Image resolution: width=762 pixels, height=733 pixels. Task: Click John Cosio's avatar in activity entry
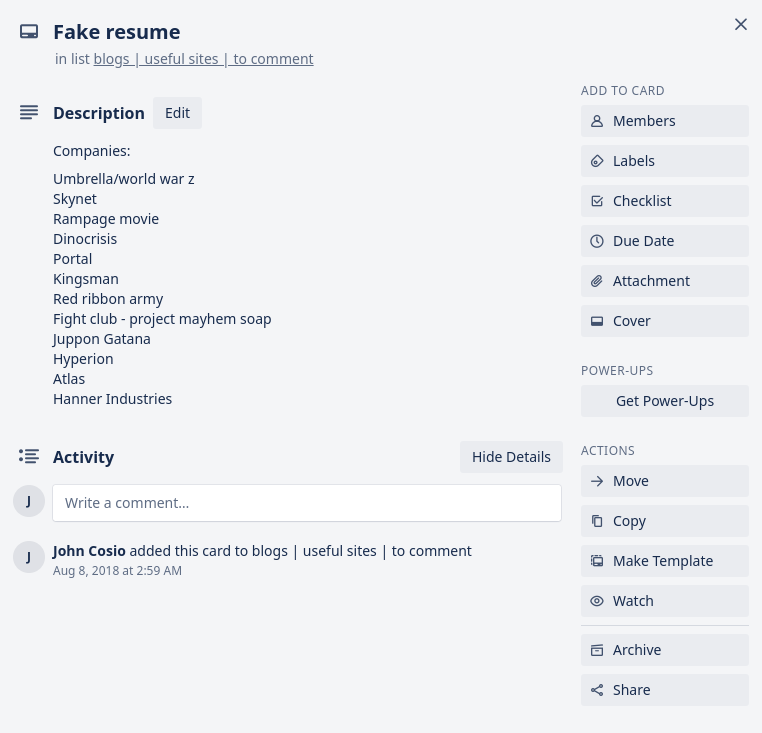click(29, 557)
